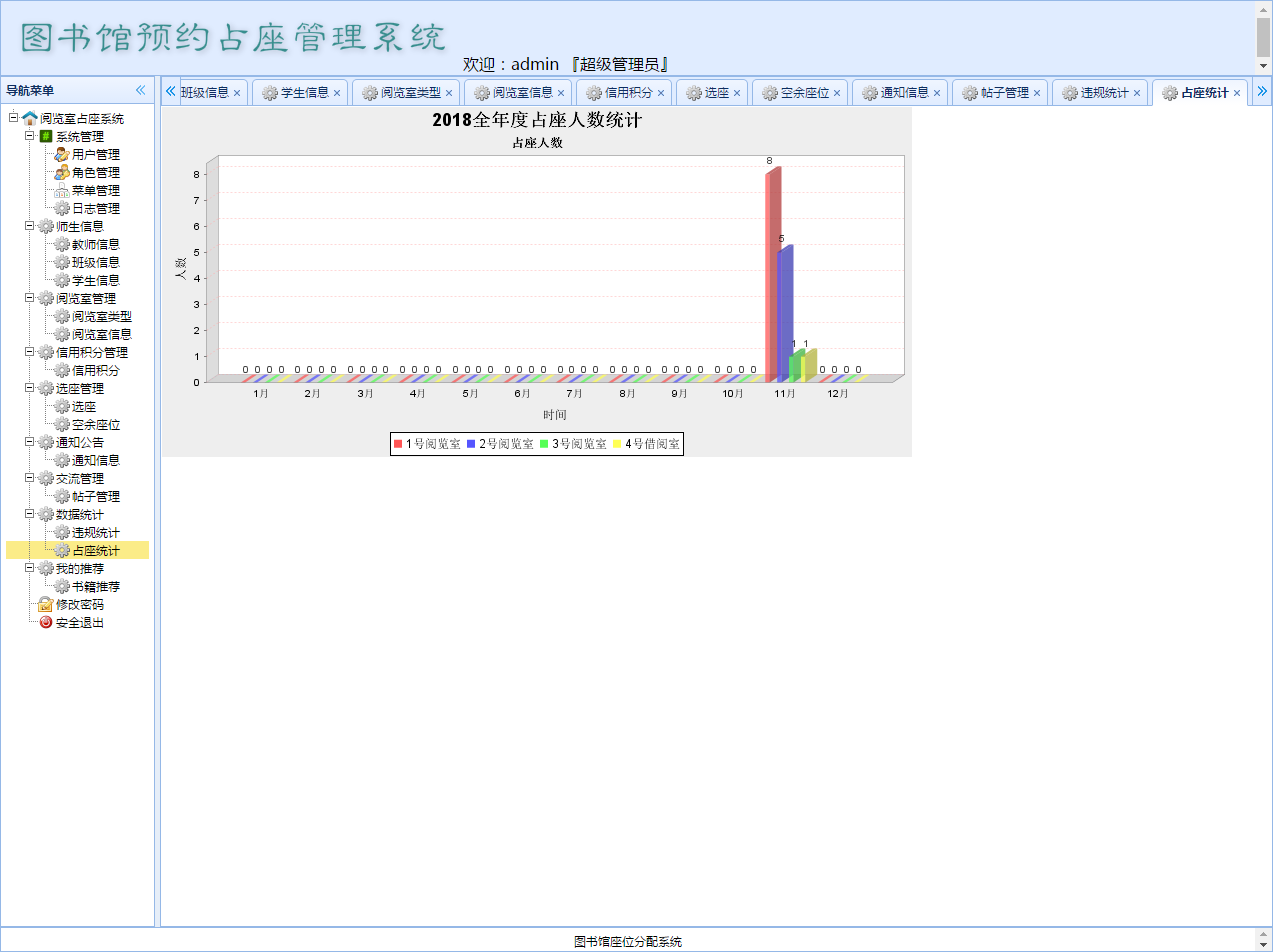This screenshot has width=1273, height=952.
Task: Close the 通知信息 tab
Action: pos(937,93)
